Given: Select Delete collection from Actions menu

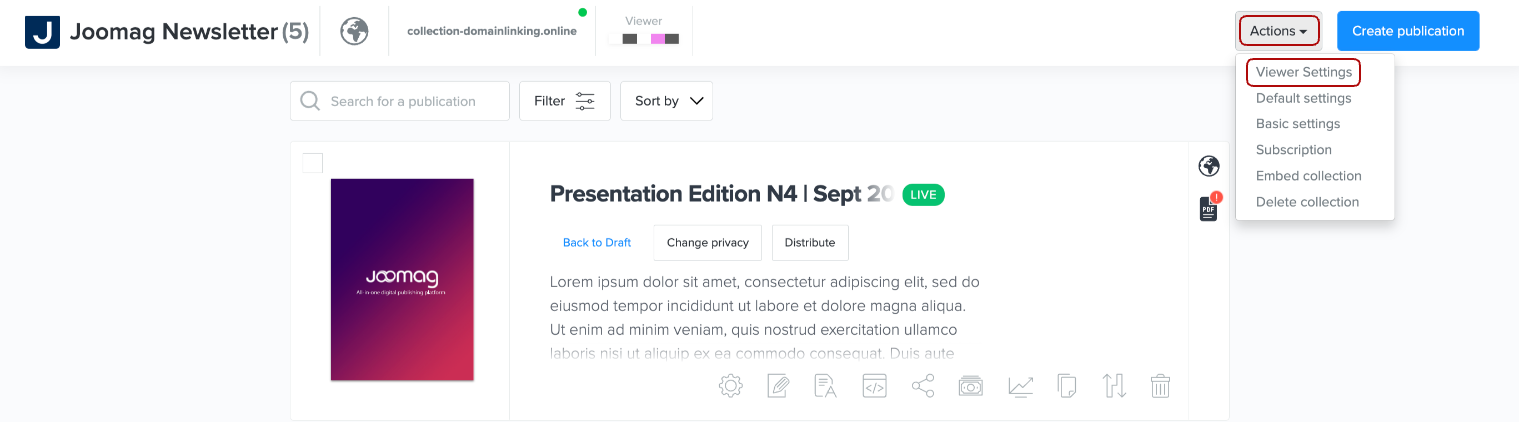Looking at the screenshot, I should (x=1307, y=202).
